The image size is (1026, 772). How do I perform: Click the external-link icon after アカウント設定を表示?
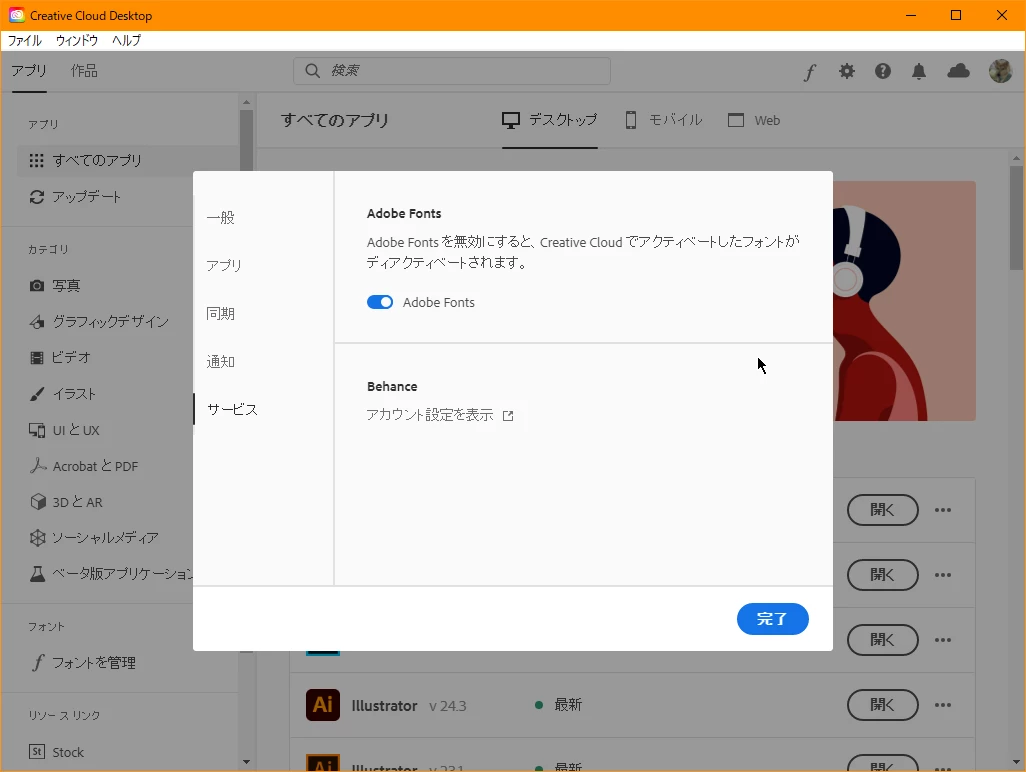pyautogui.click(x=508, y=415)
